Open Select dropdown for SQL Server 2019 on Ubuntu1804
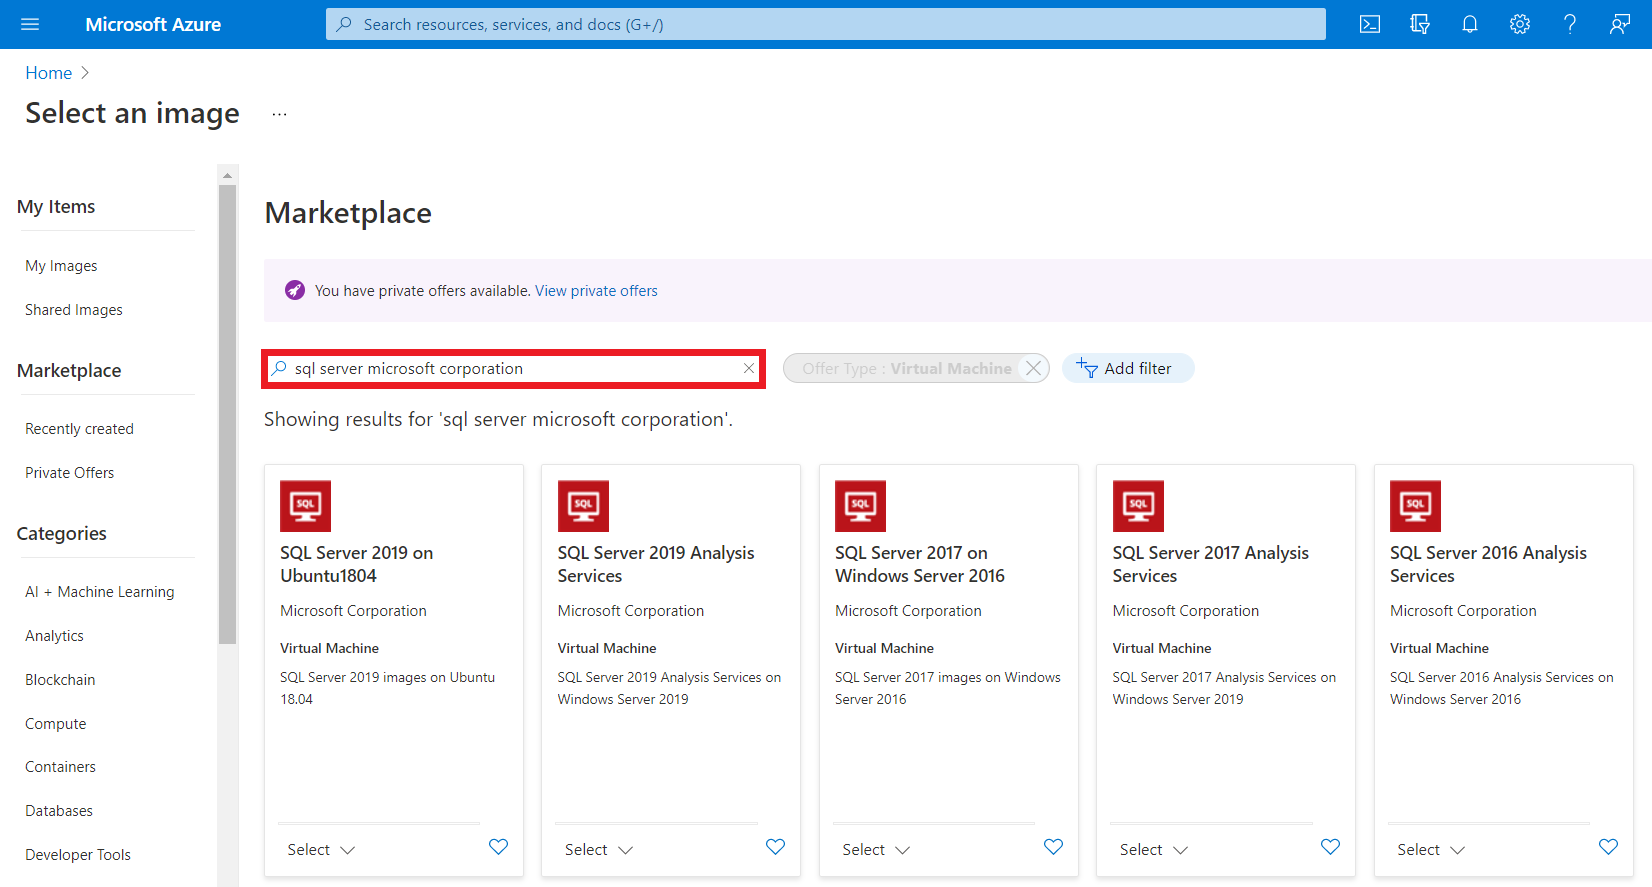Screen dimensions: 1652x887 pyautogui.click(x=321, y=850)
